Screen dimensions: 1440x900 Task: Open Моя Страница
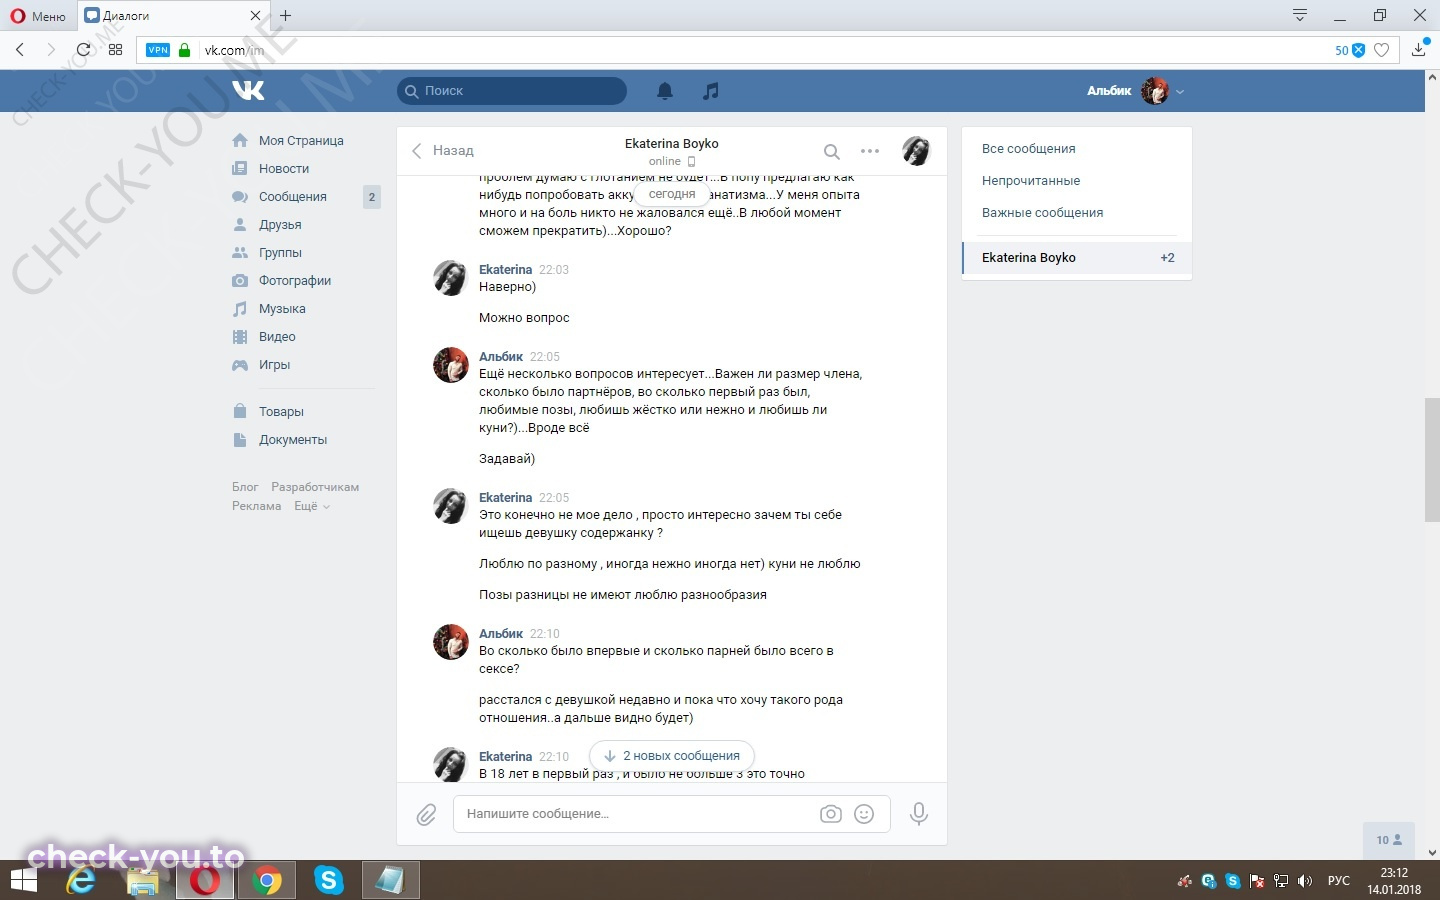click(301, 141)
